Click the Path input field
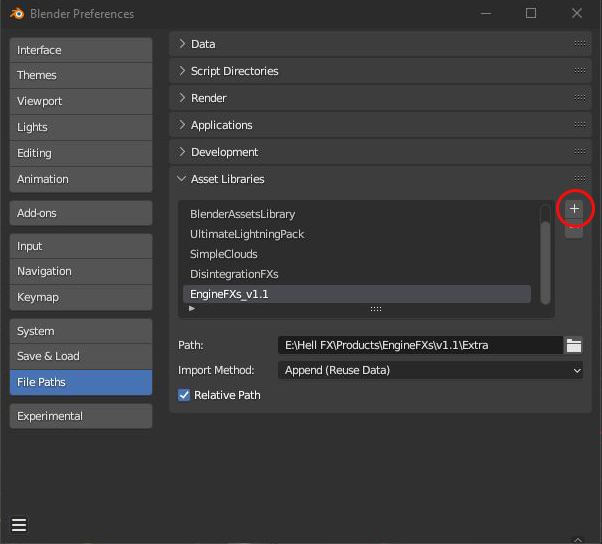 point(420,345)
